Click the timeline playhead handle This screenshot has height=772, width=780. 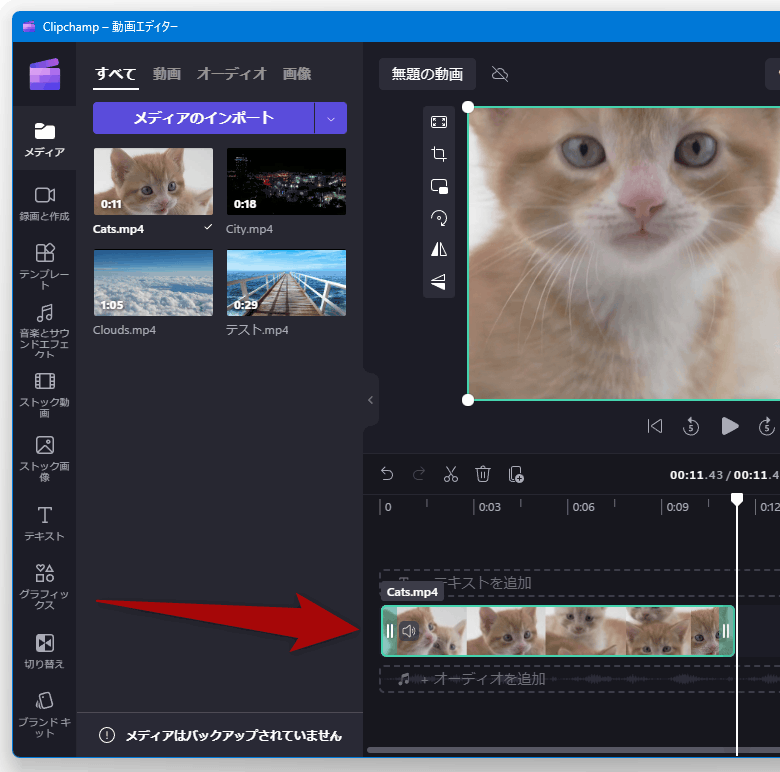click(x=737, y=499)
